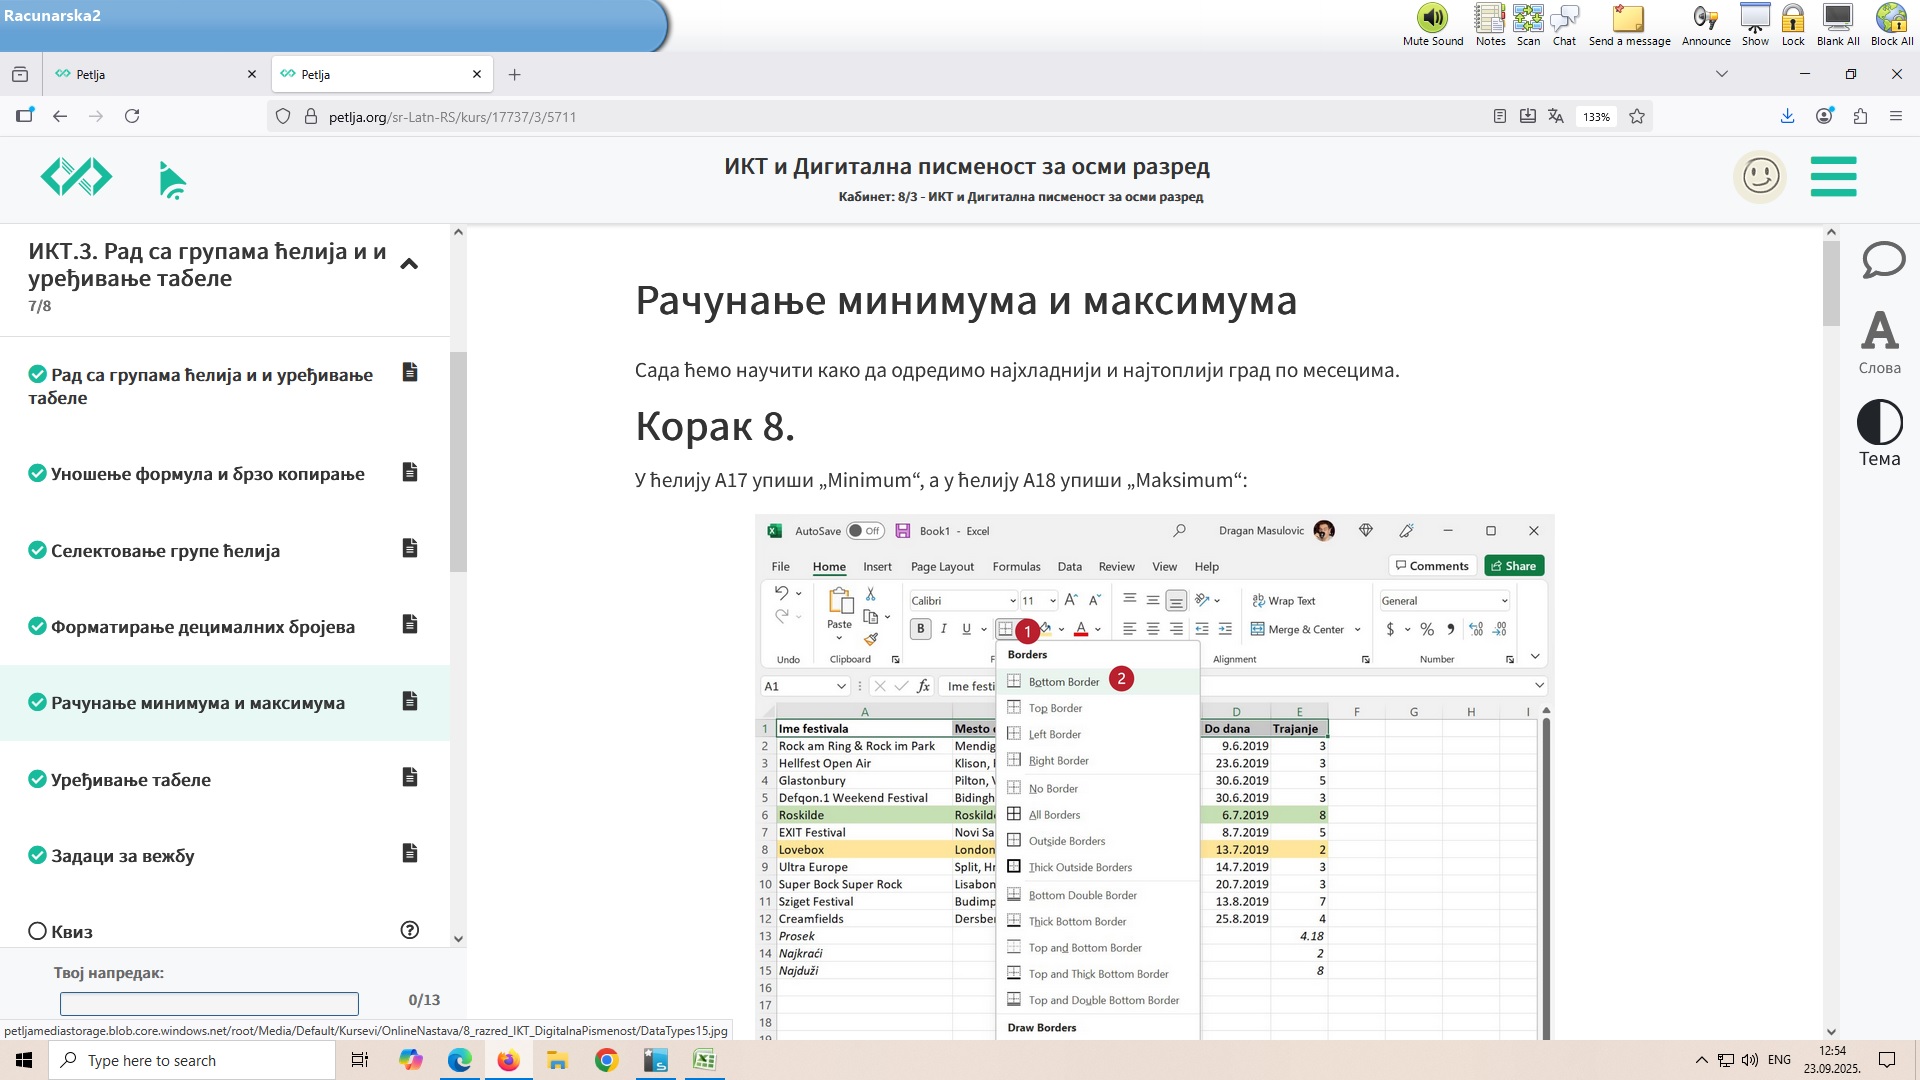Click the smiley face profile icon

click(x=1760, y=177)
